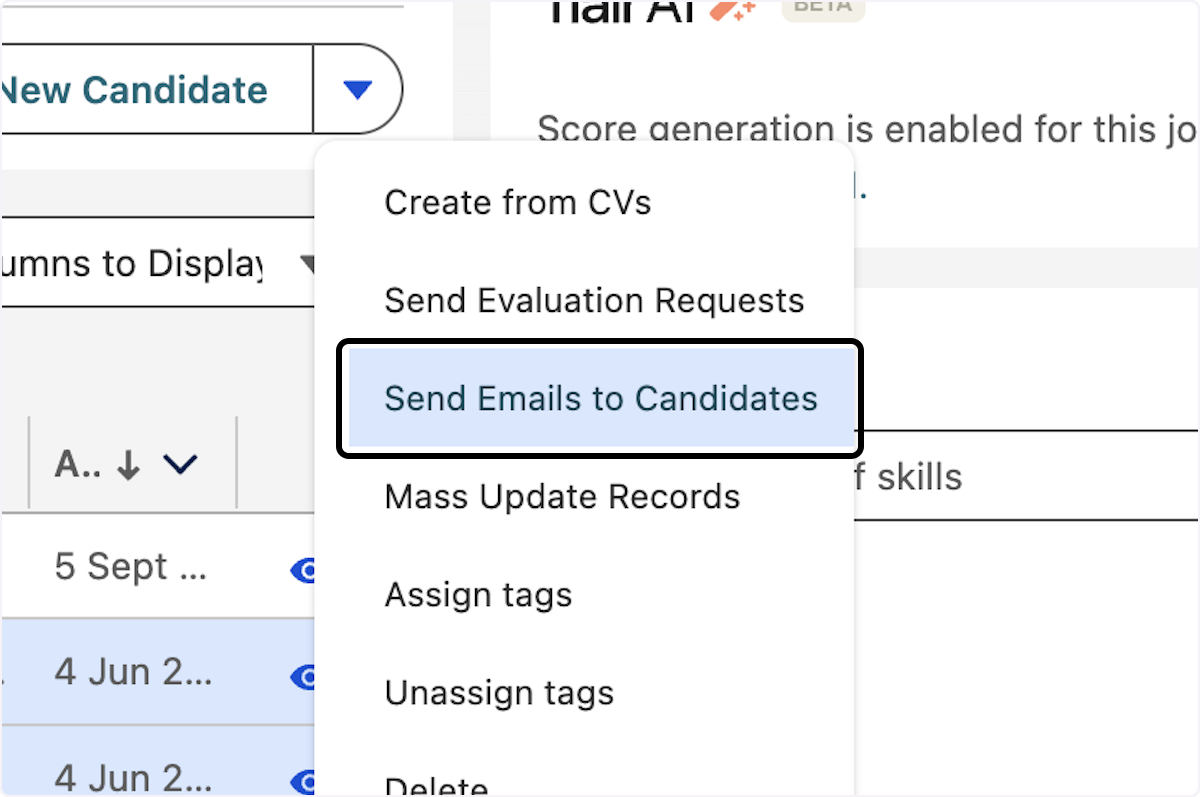Choose Send Evaluation Requests
Screen dimensions: 1200x797
coord(594,300)
